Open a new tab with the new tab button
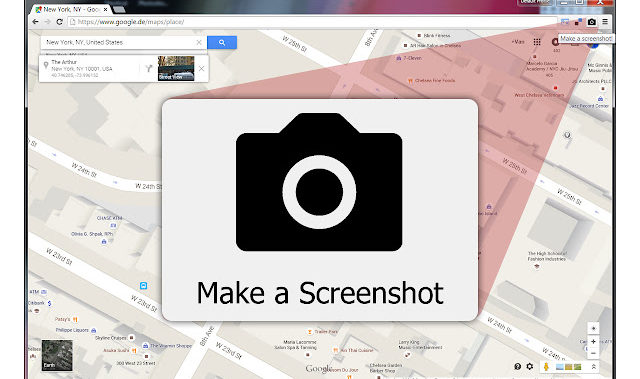 click(119, 9)
